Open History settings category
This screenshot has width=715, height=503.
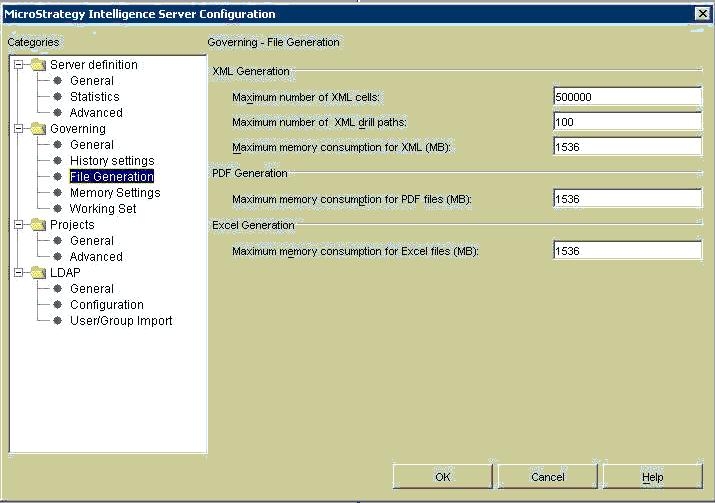coord(112,161)
